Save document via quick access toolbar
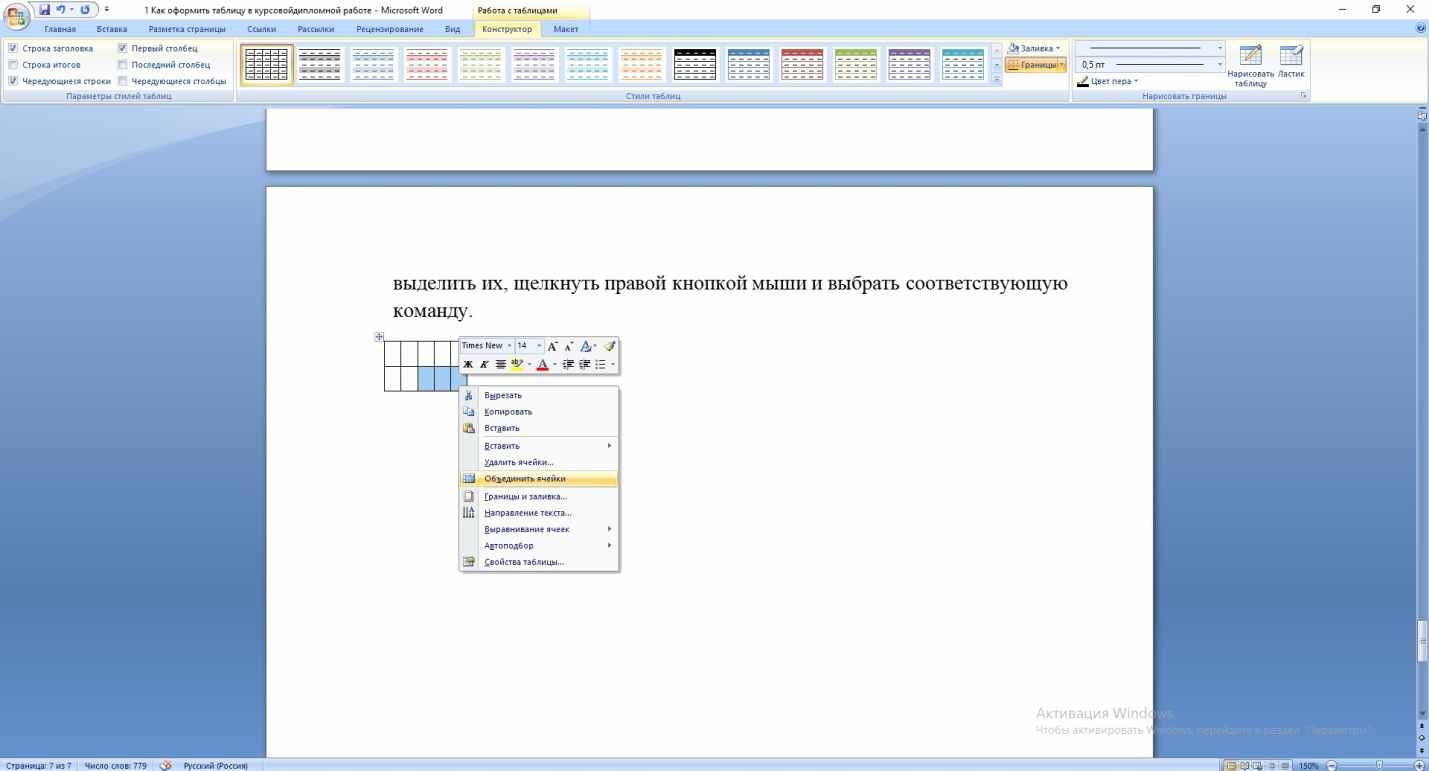The height and width of the screenshot is (771, 1429). 44,9
